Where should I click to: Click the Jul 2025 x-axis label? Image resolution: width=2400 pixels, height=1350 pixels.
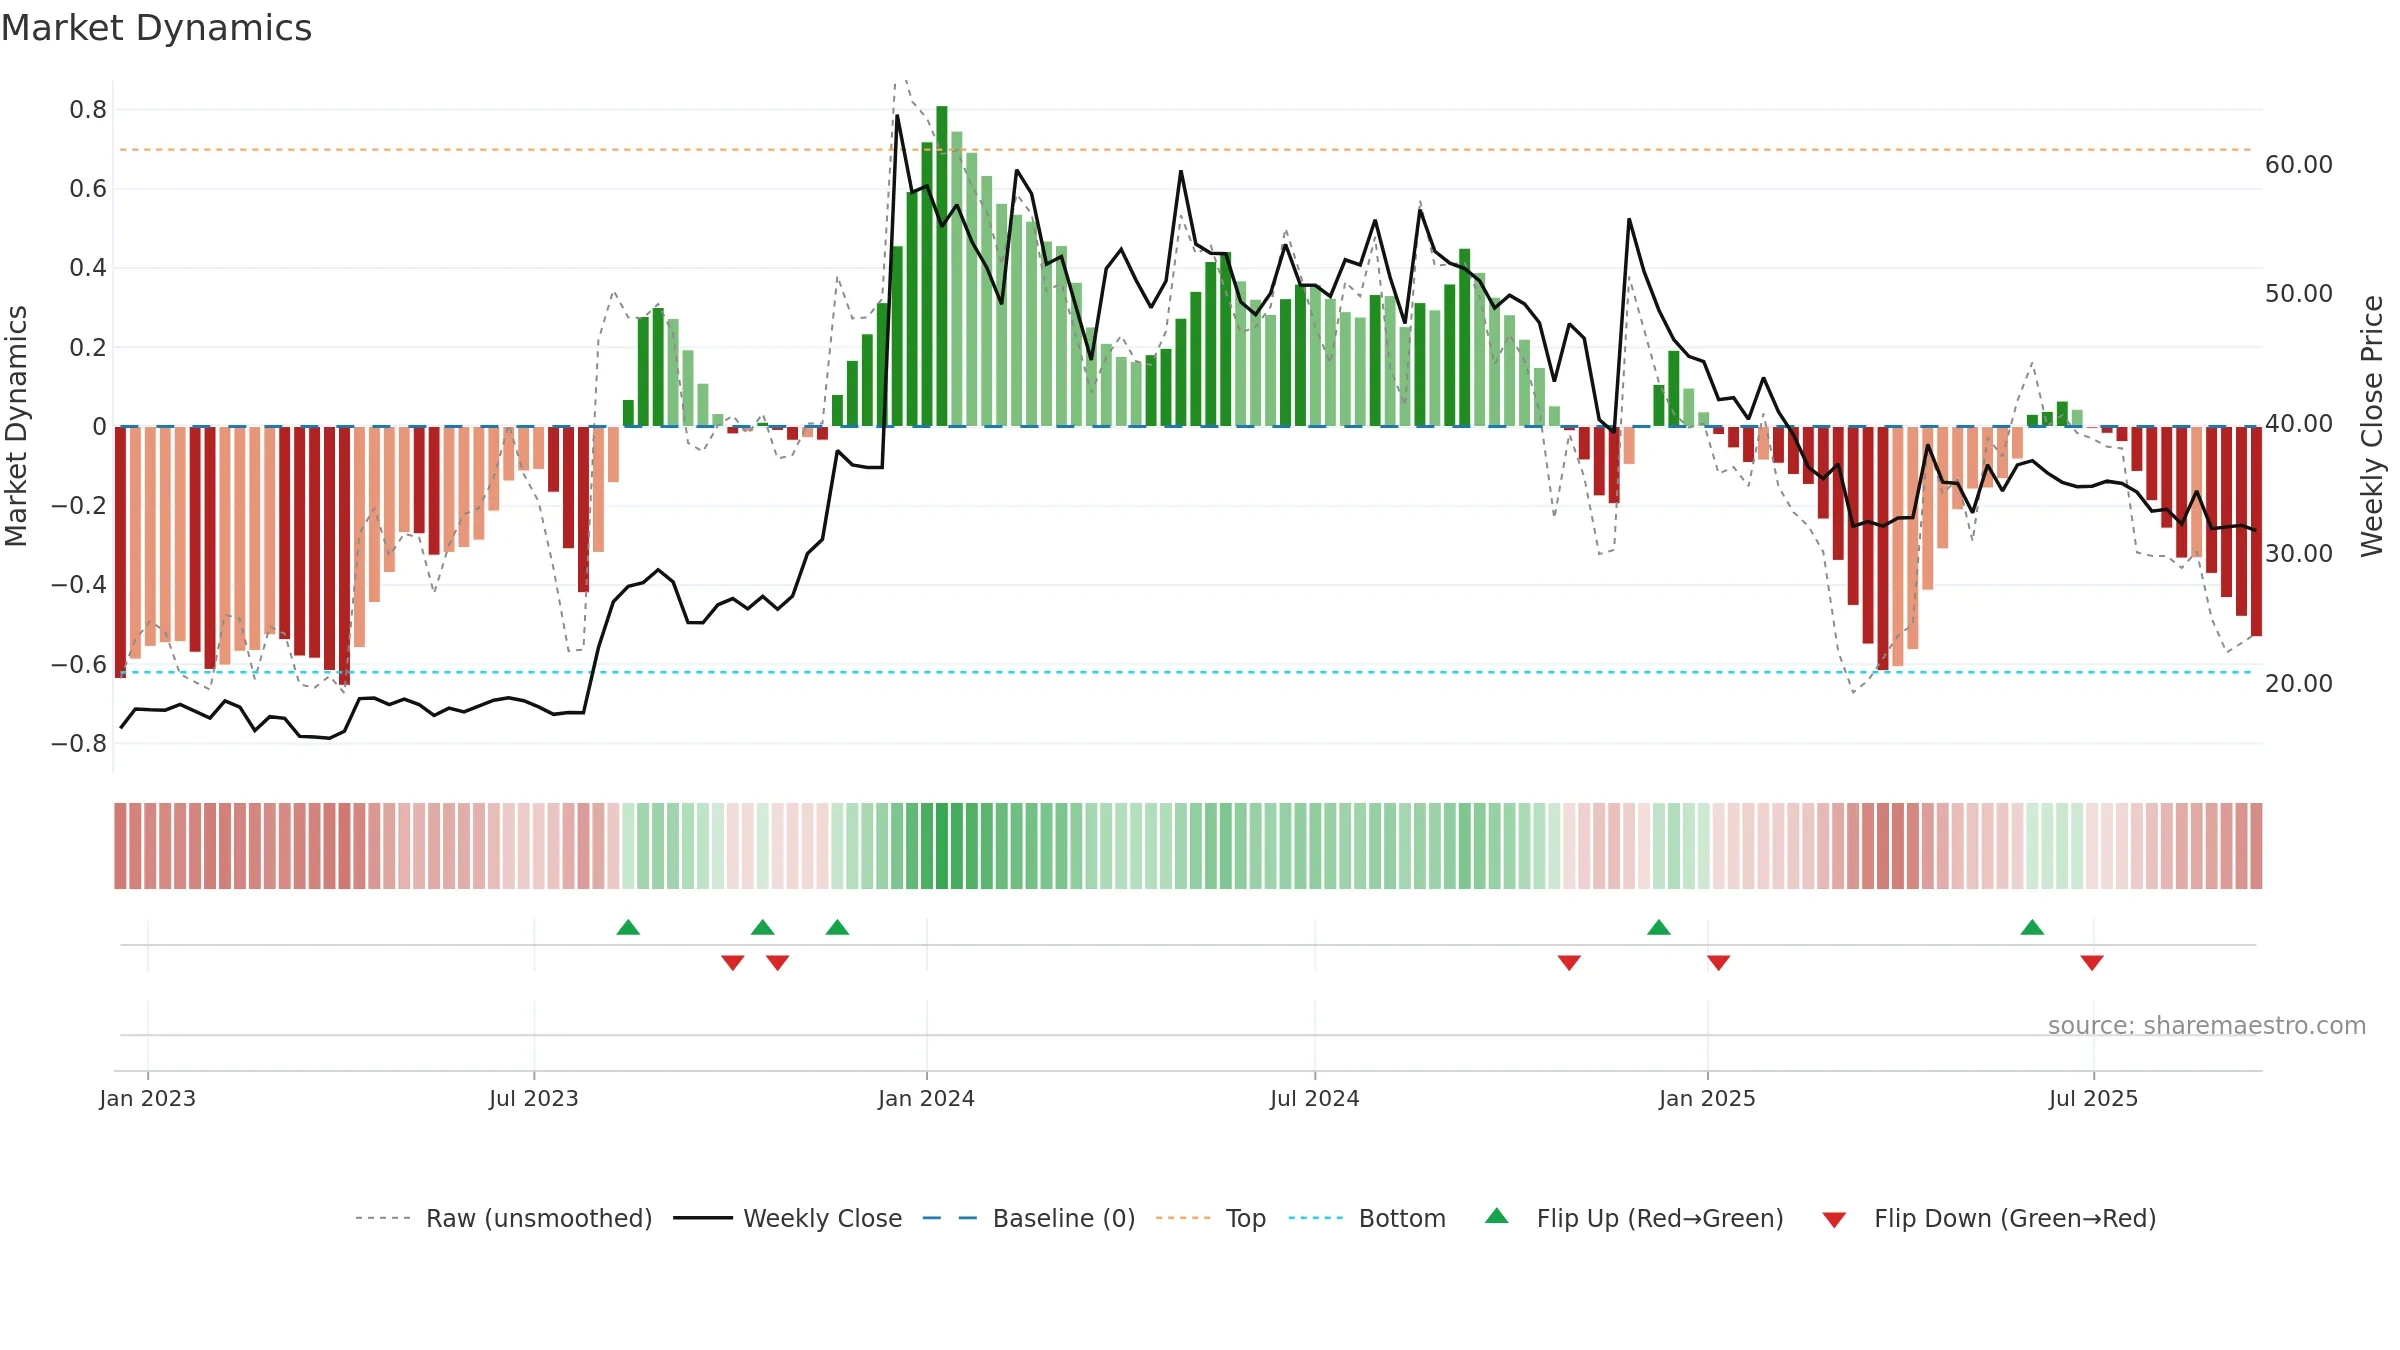tap(2094, 1098)
